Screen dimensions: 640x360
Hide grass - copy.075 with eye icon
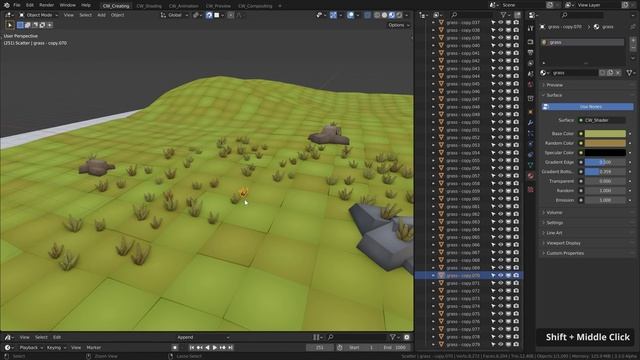(500, 314)
